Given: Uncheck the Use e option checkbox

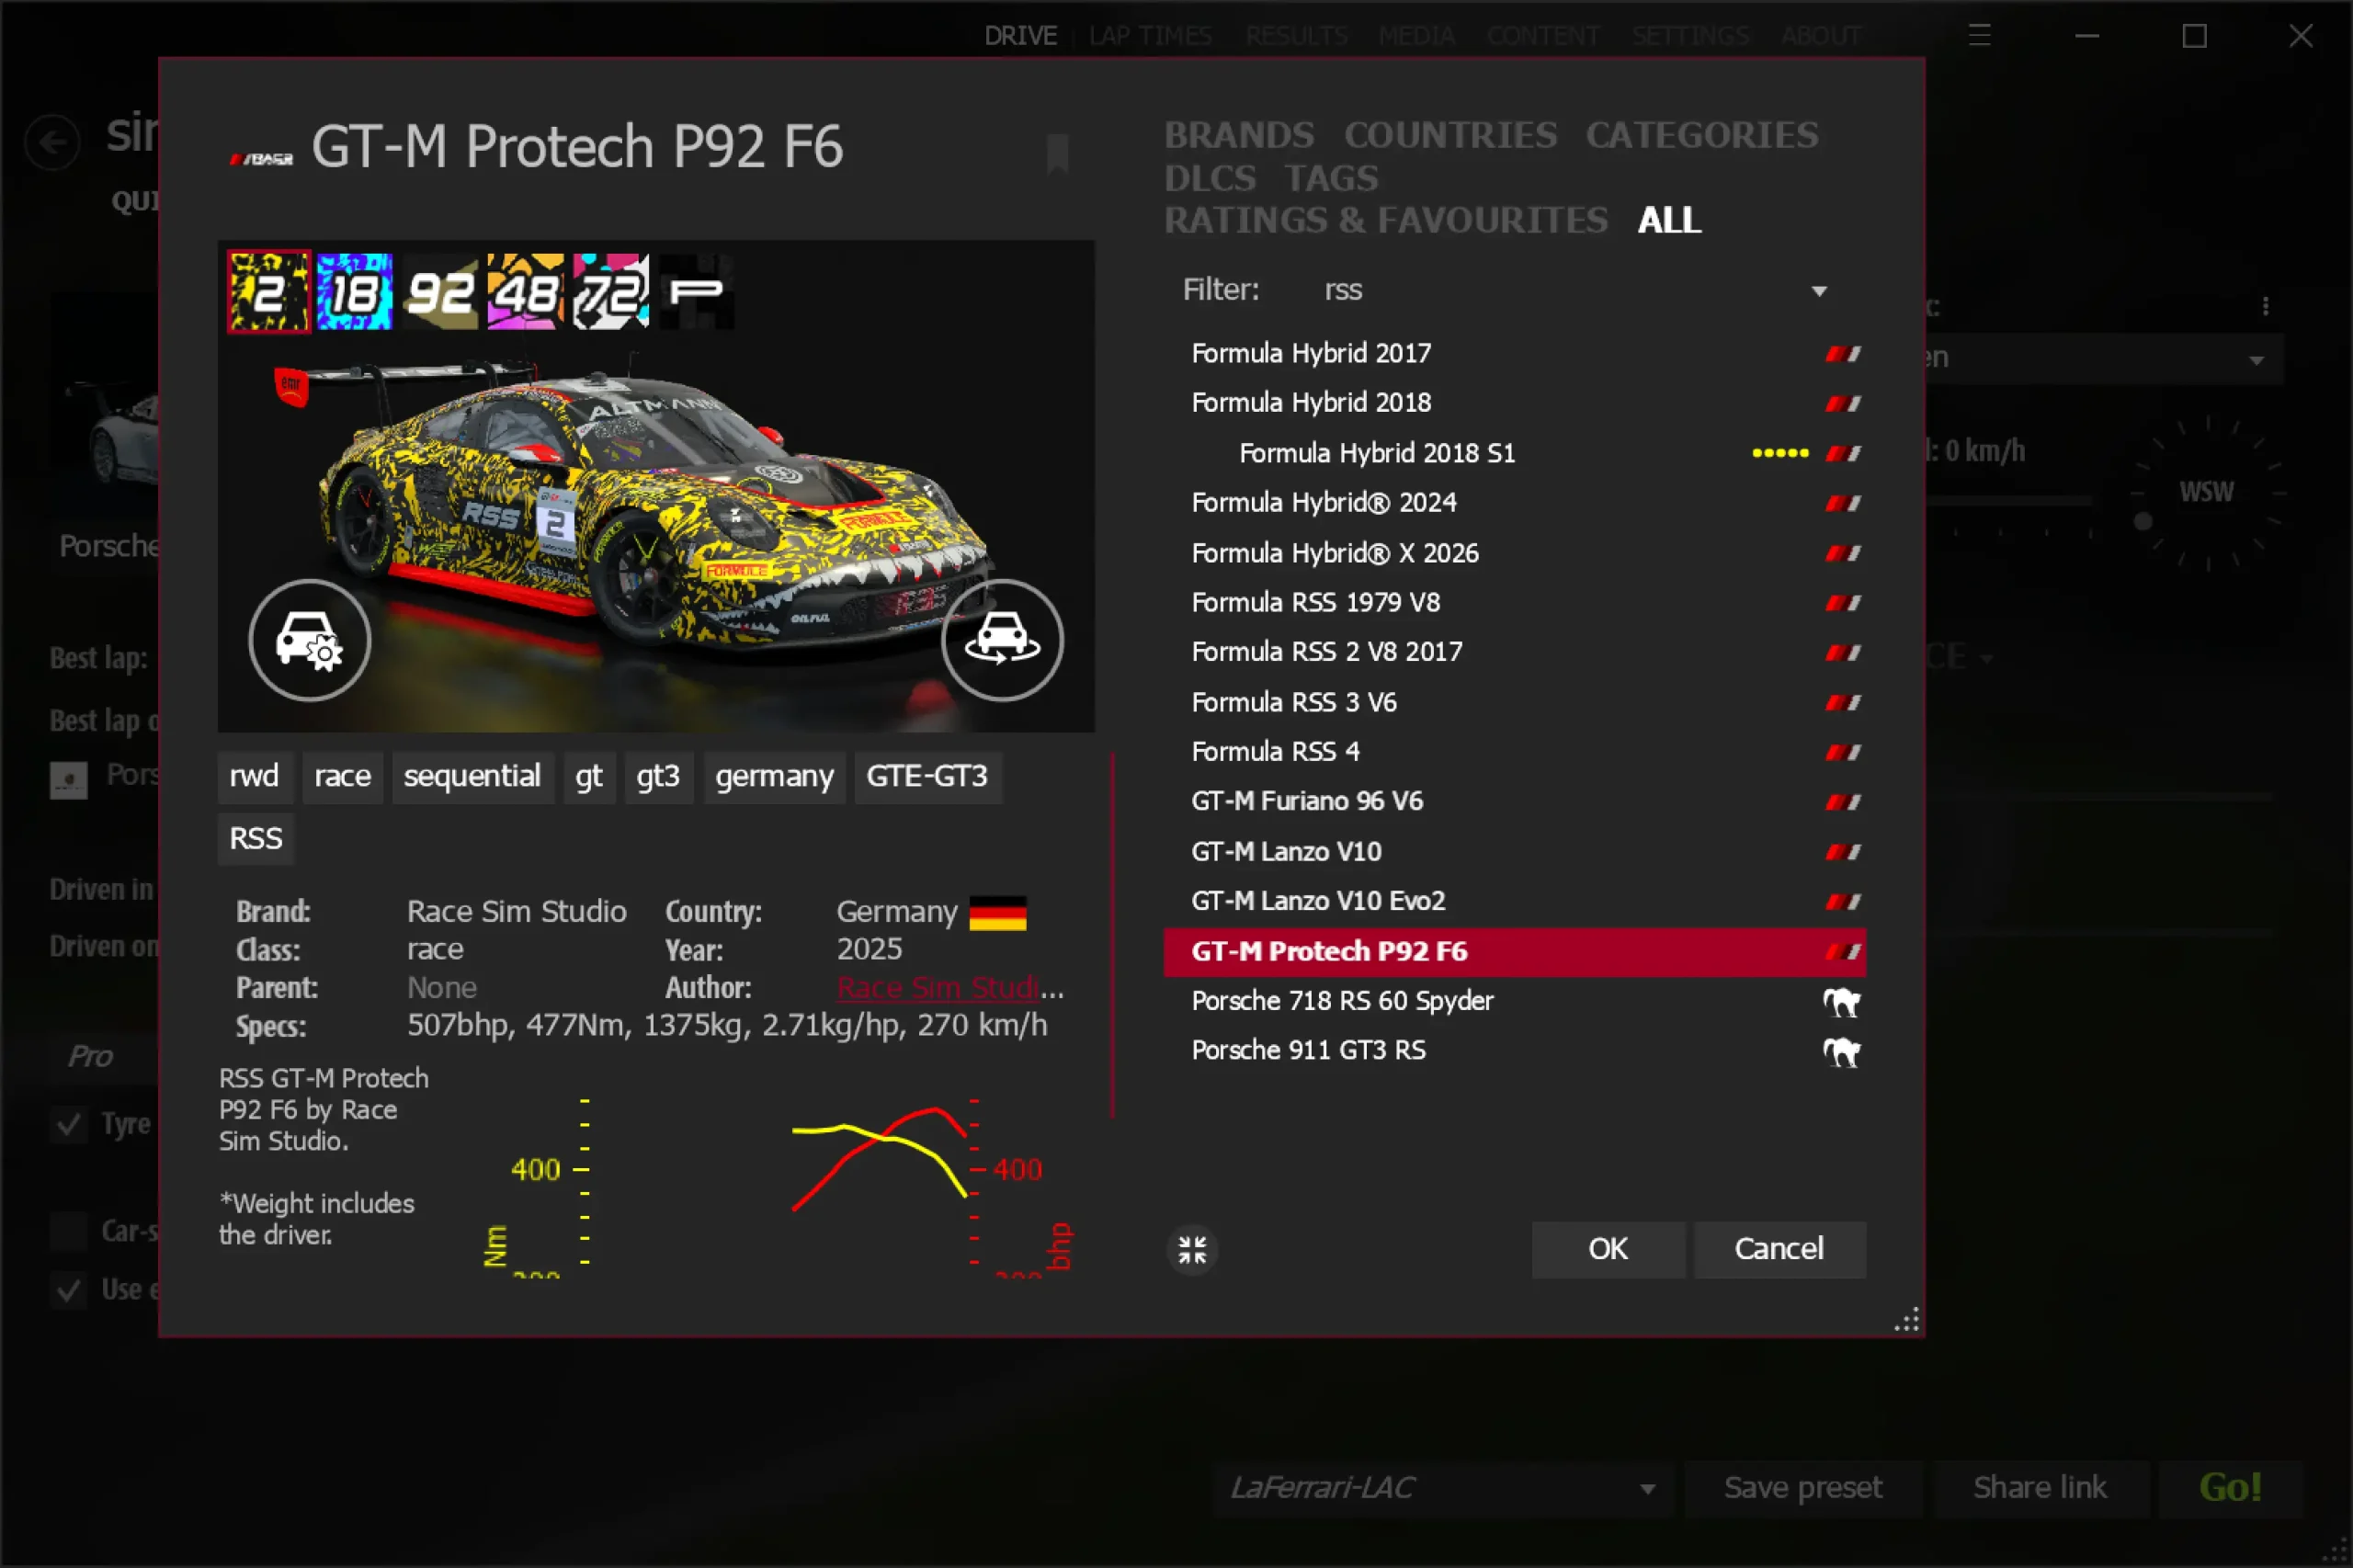Looking at the screenshot, I should [69, 1290].
